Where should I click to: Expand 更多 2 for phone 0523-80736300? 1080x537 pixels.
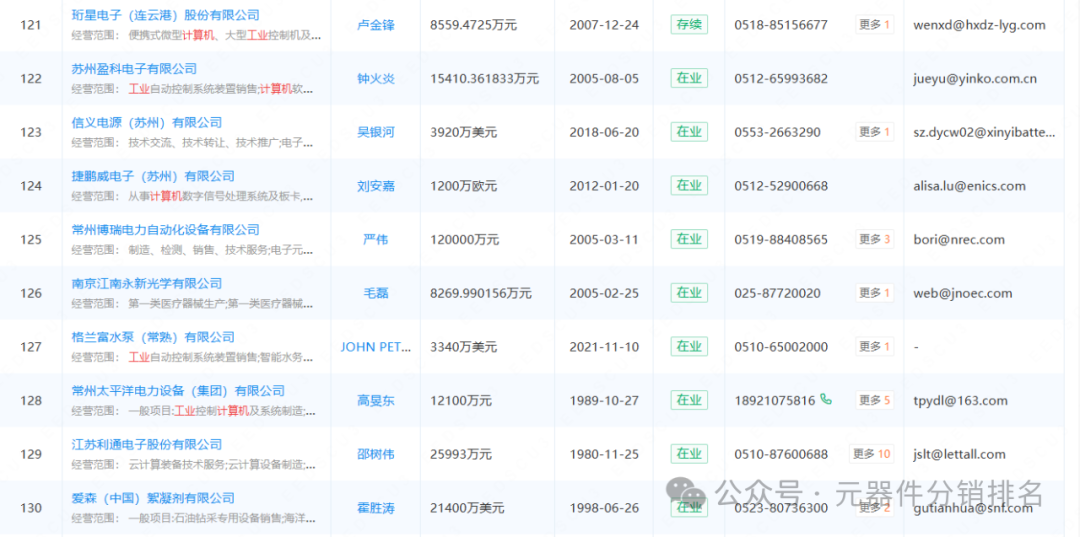[875, 507]
